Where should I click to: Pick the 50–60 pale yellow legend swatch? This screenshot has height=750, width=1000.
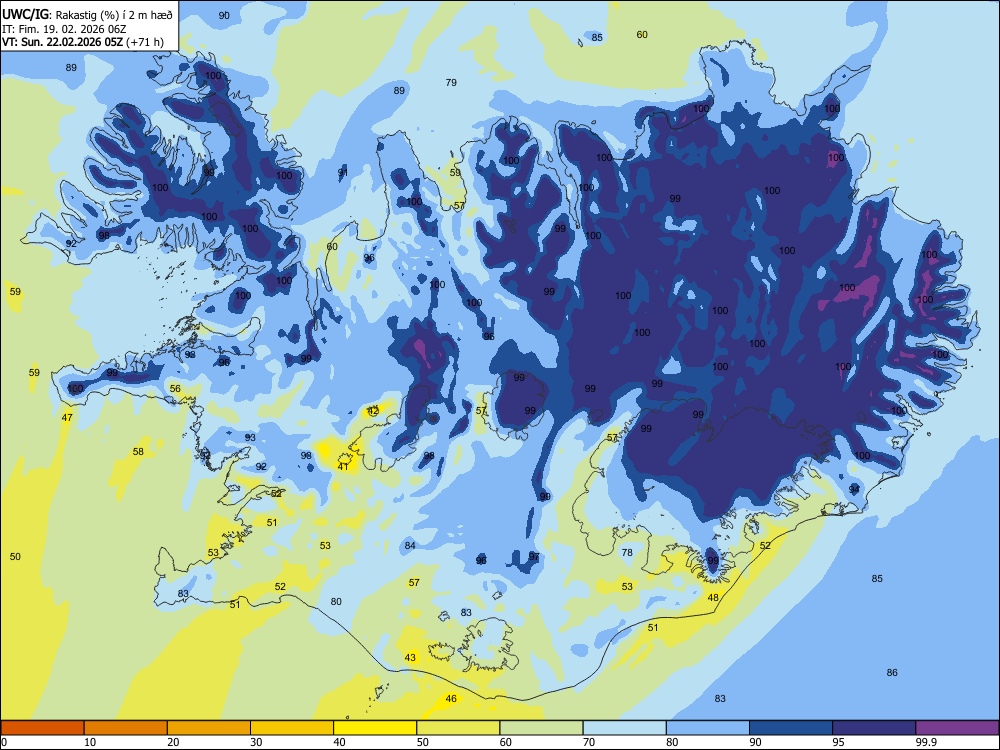458,728
